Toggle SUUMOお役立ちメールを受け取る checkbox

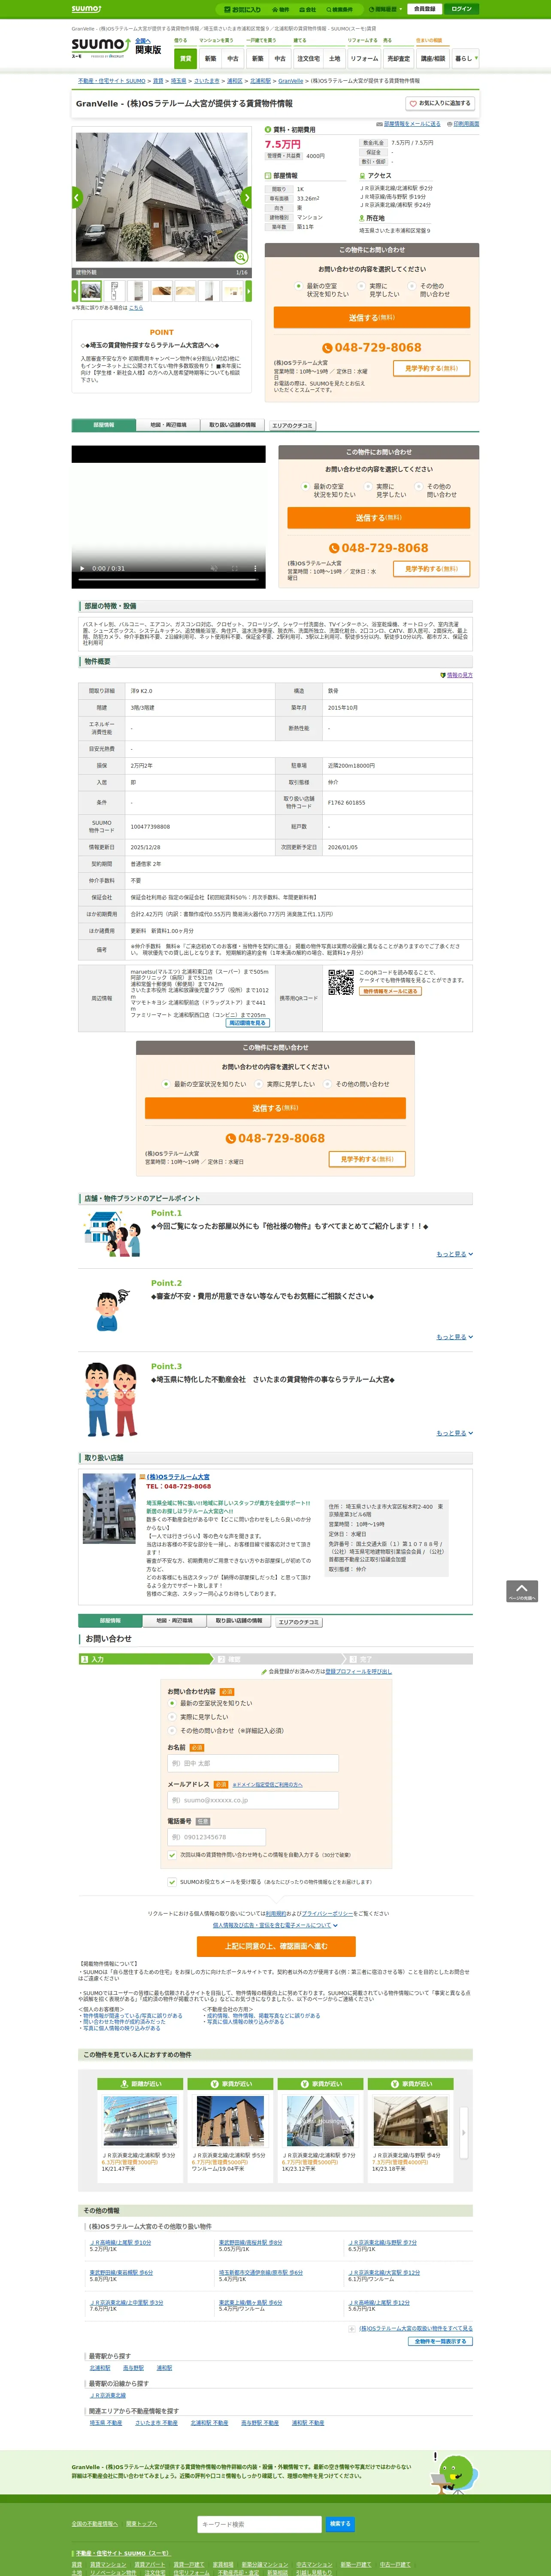pyautogui.click(x=173, y=1882)
